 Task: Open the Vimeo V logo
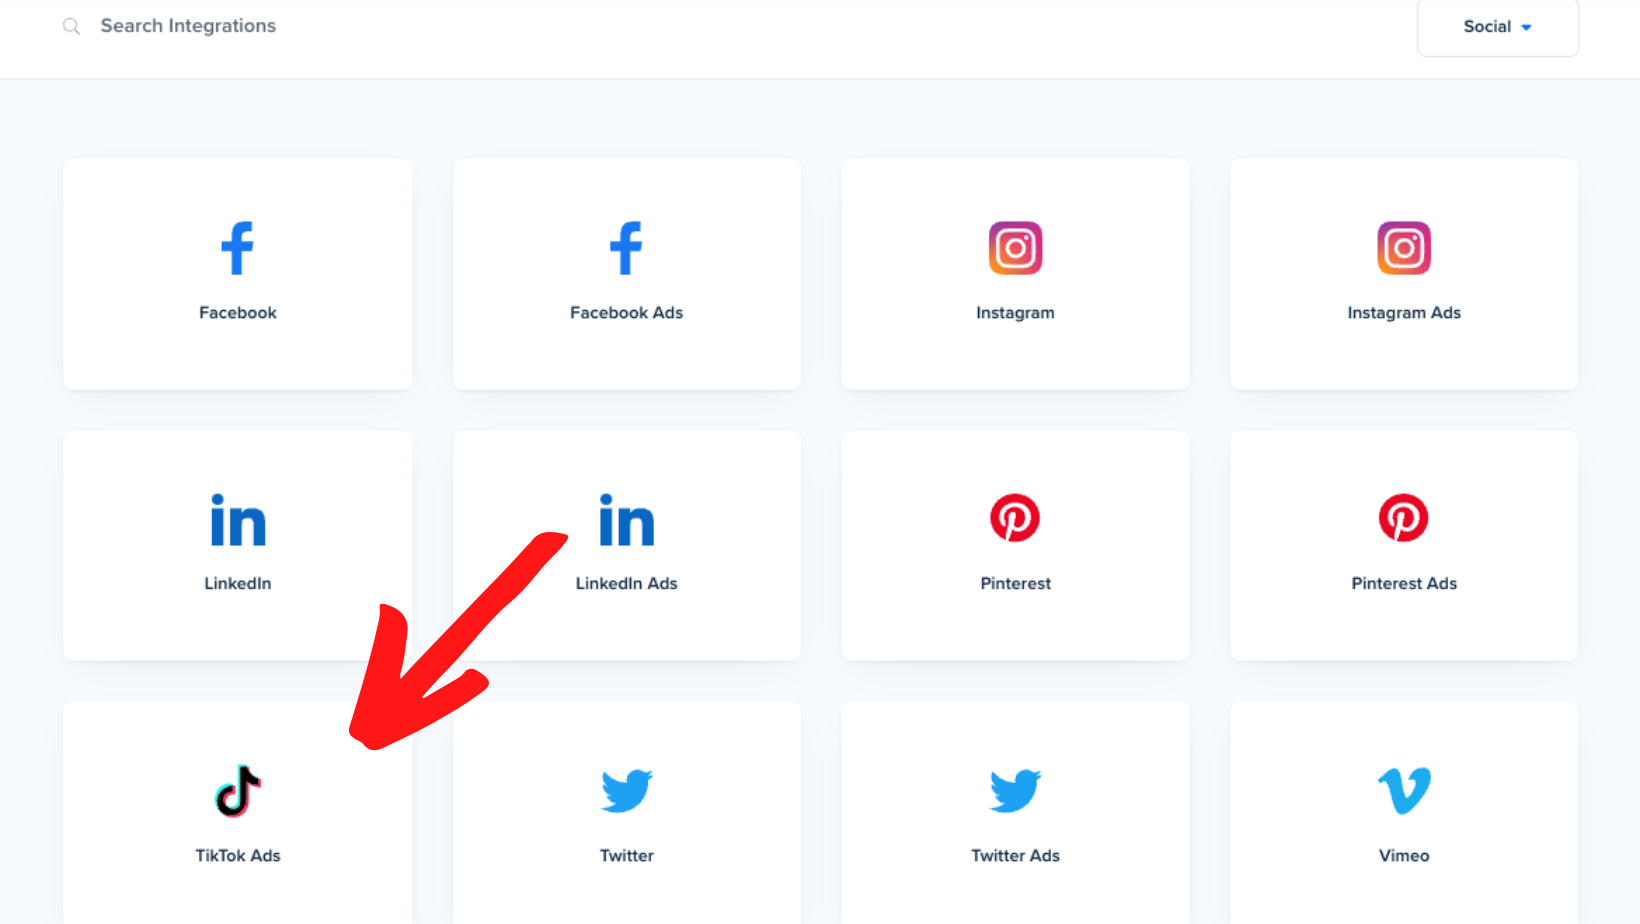point(1404,791)
